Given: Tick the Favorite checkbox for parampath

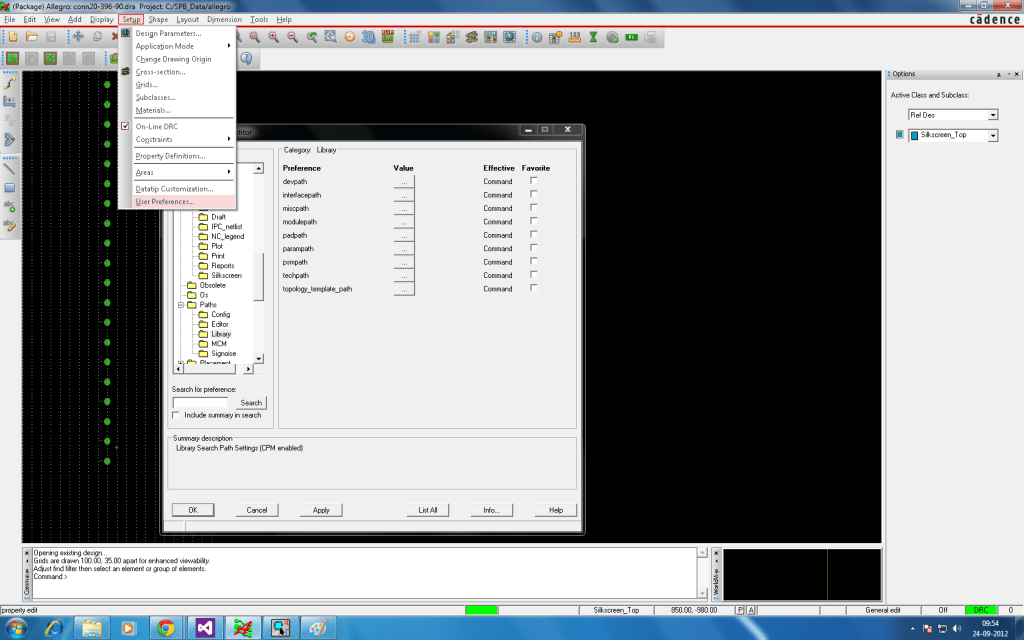Looking at the screenshot, I should point(534,248).
